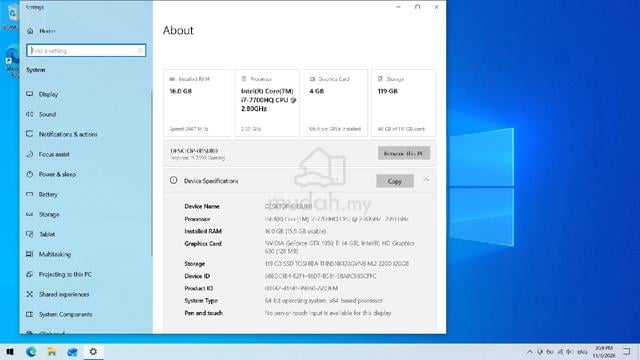Collapse the Device Specifications section
This screenshot has height=360, width=640.
(426, 180)
